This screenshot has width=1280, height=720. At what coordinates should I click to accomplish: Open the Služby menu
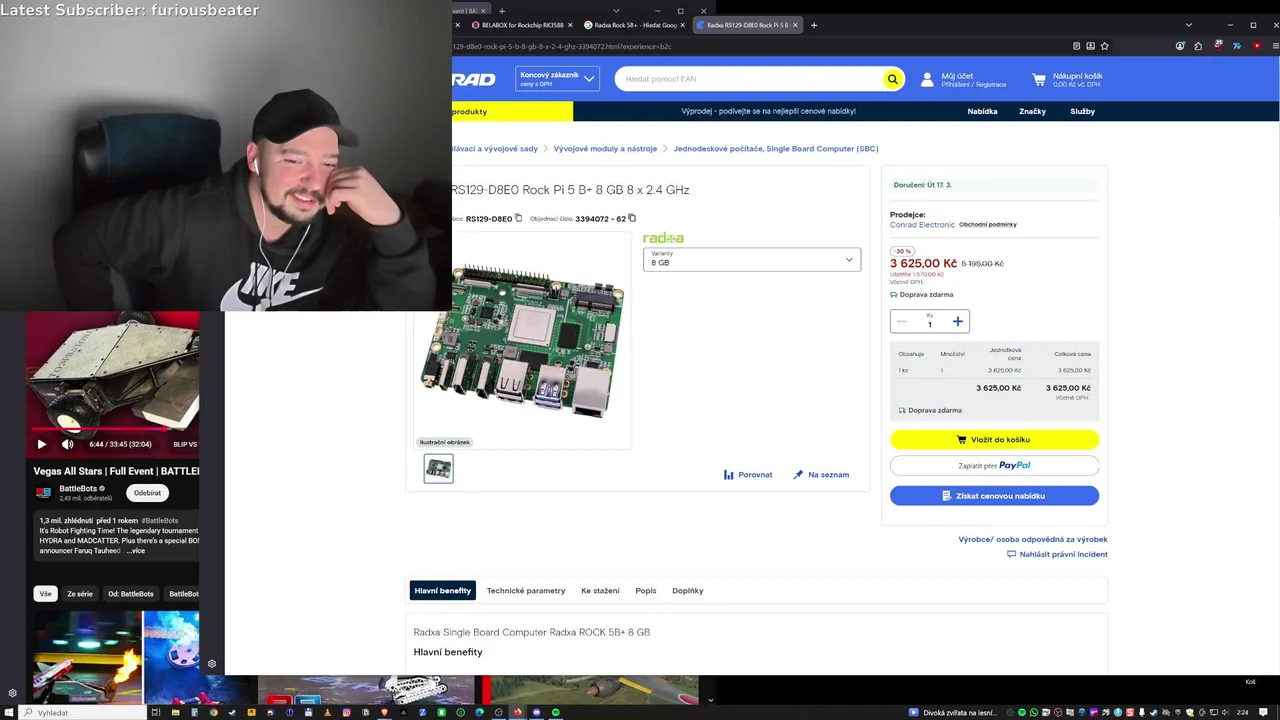pos(1082,111)
